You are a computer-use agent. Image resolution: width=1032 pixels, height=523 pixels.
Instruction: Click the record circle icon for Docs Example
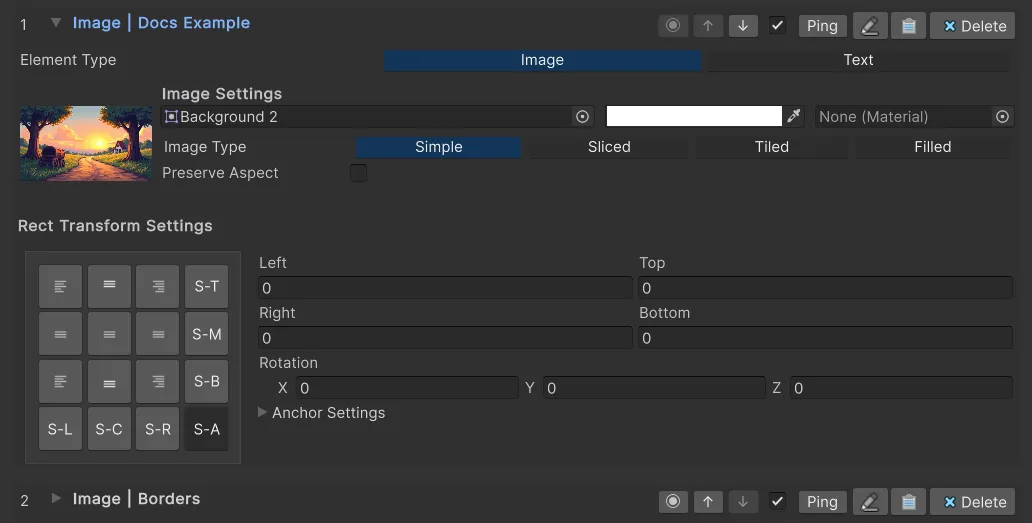(673, 26)
